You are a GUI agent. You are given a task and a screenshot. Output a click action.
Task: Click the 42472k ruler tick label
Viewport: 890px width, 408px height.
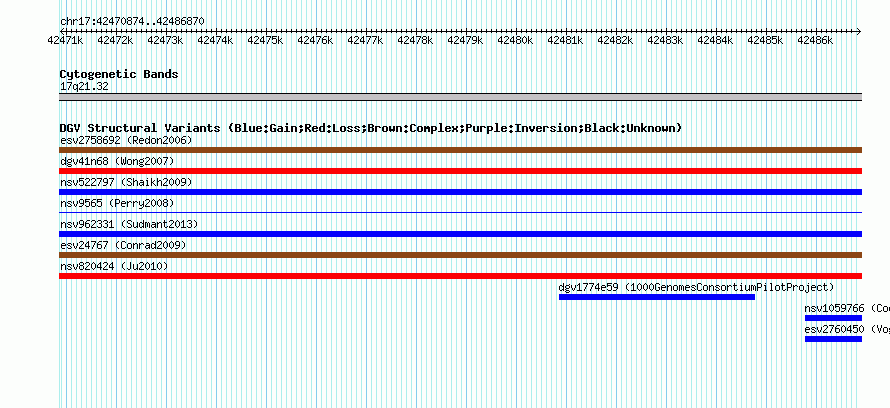pyautogui.click(x=115, y=40)
